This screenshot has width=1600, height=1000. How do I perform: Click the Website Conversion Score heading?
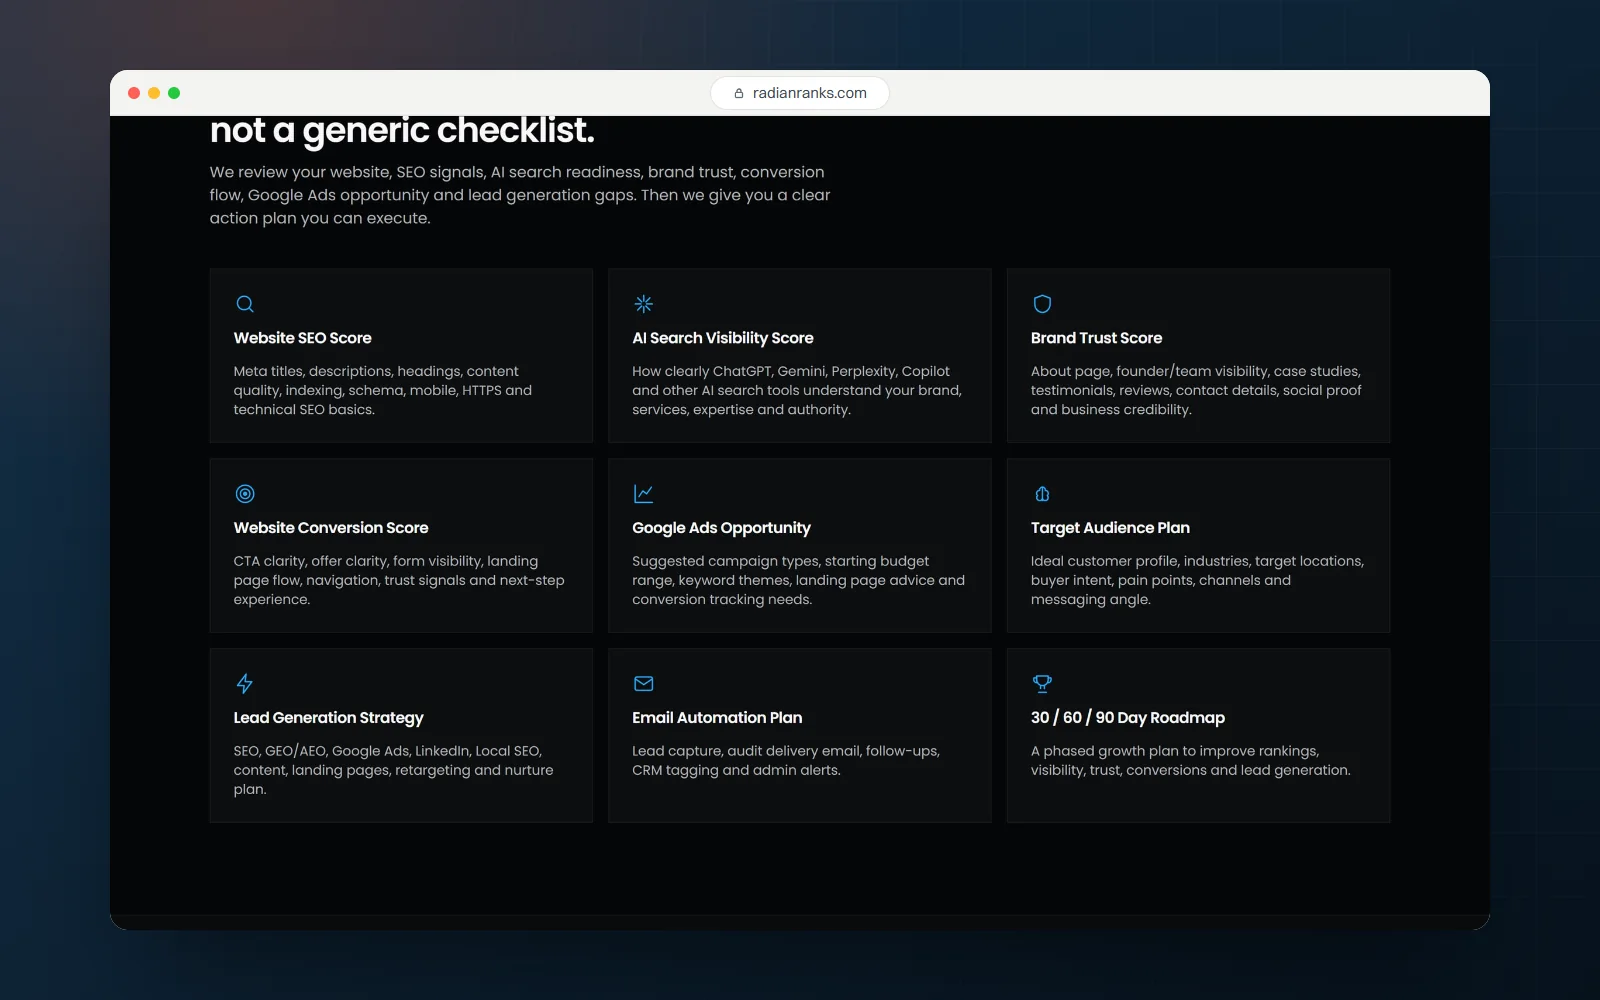pyautogui.click(x=331, y=528)
